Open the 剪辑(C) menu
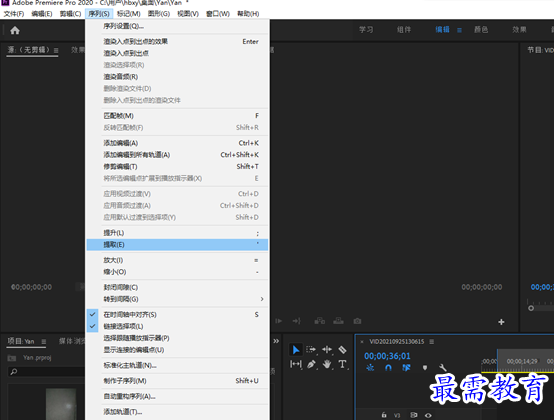The image size is (554, 420). coord(70,14)
